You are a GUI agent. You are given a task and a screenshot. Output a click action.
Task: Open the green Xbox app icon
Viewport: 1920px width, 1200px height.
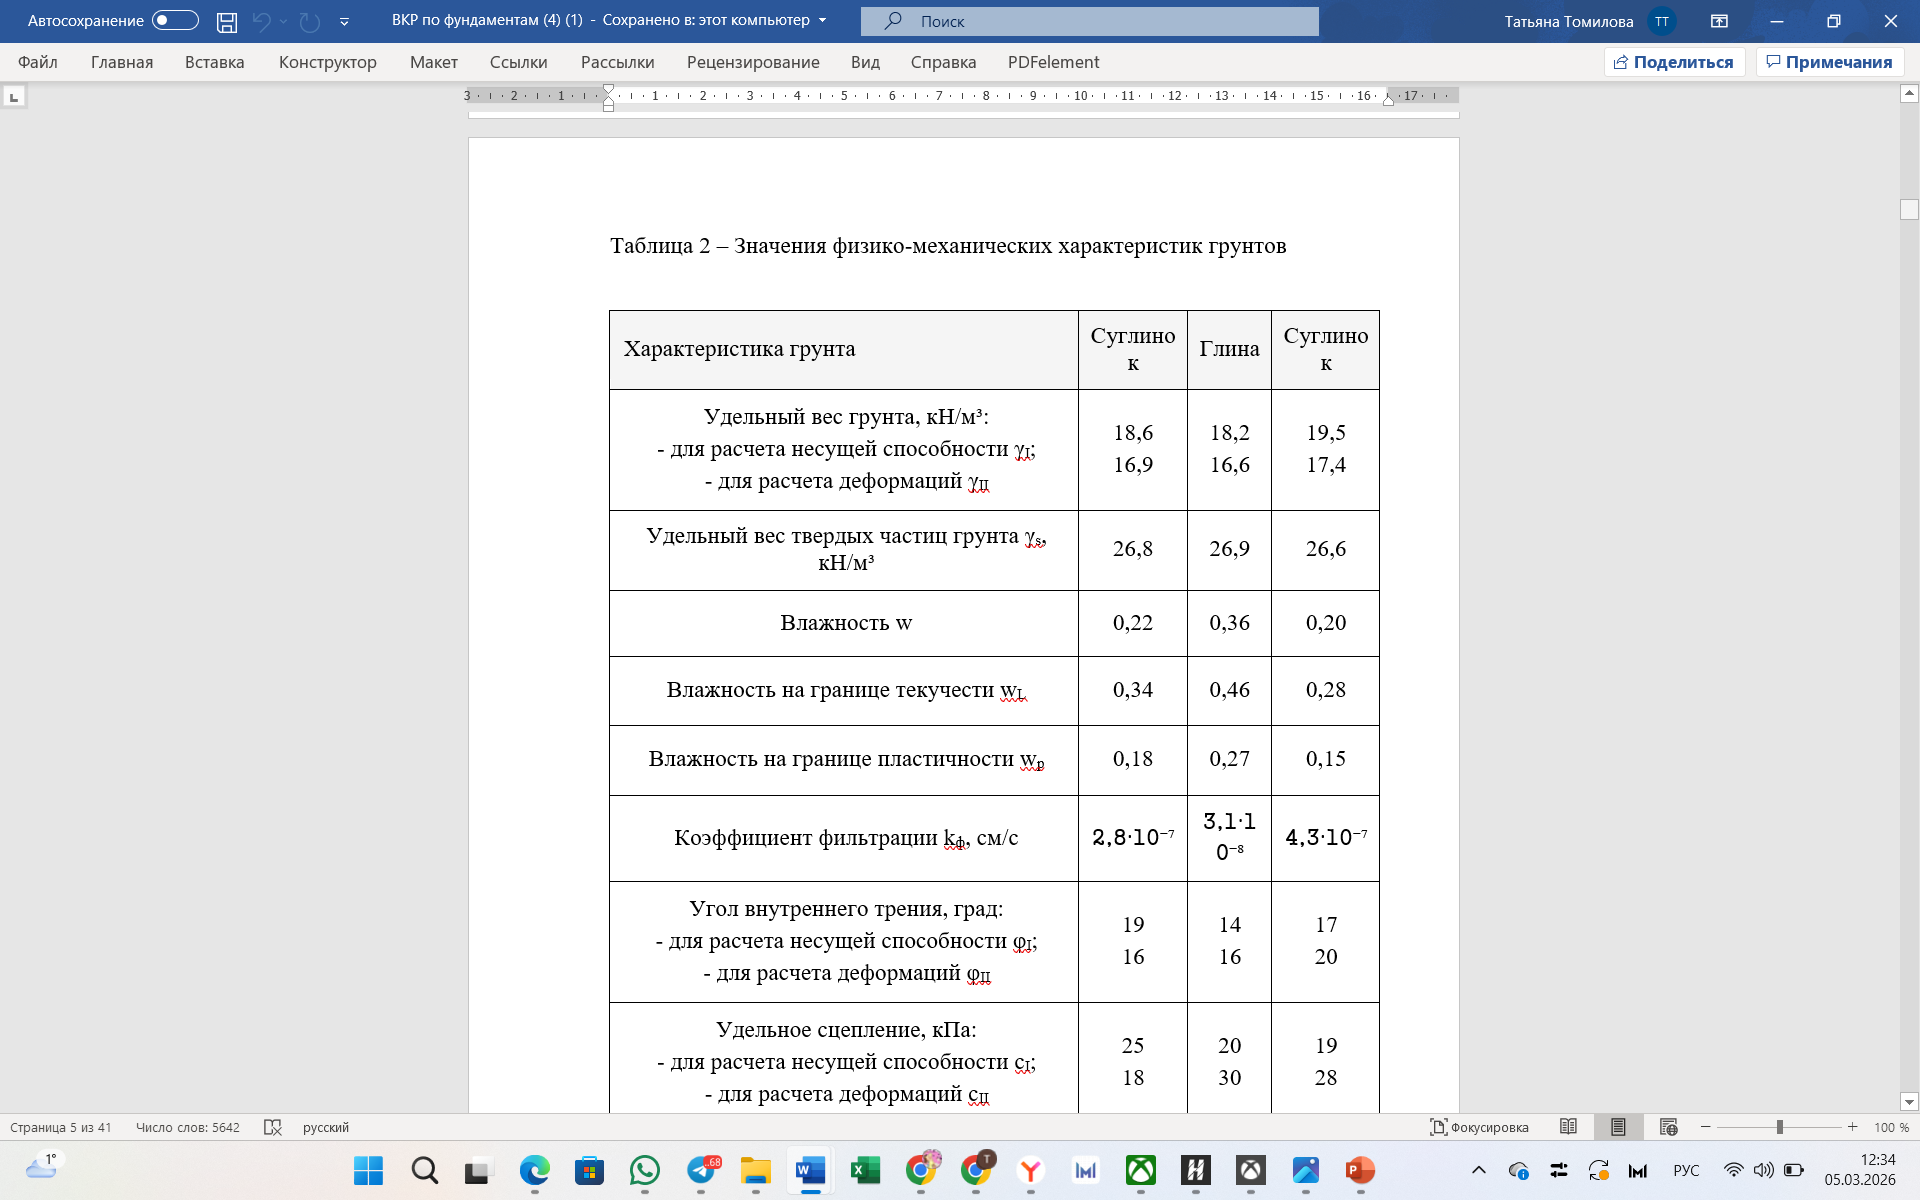tap(1141, 1170)
